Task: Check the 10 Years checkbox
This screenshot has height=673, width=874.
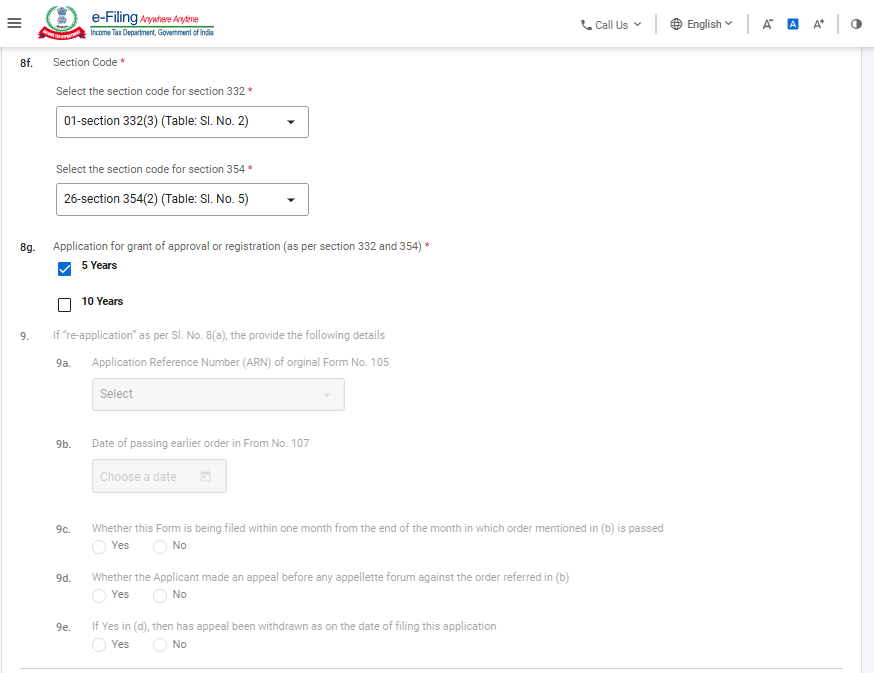Action: [x=65, y=304]
